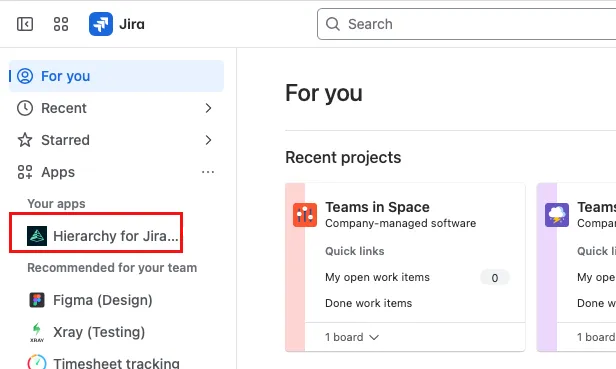The height and width of the screenshot is (369, 616).
Task: Click the Recent projects heading
Action: (x=343, y=157)
